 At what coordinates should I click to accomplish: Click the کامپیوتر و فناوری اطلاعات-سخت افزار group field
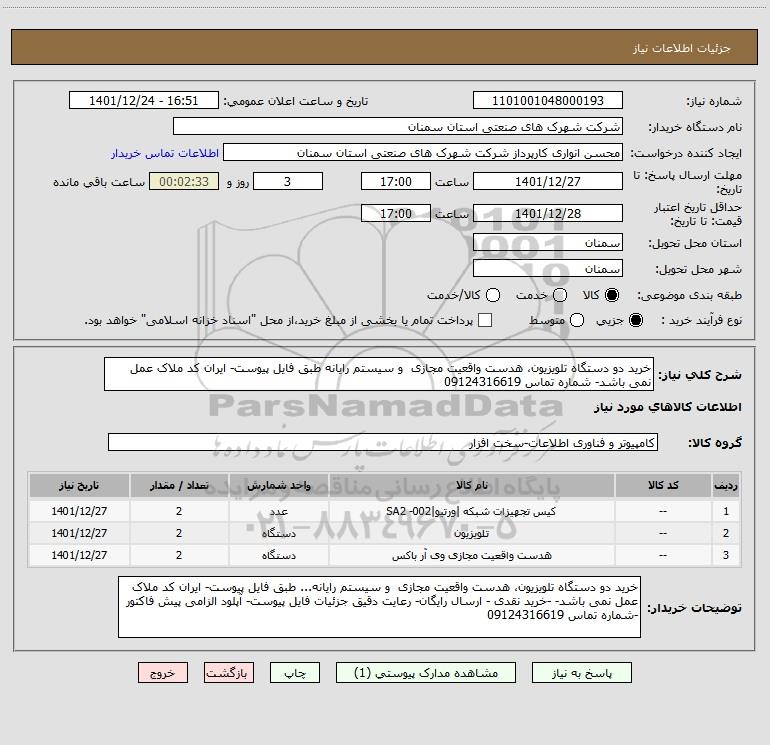click(383, 442)
